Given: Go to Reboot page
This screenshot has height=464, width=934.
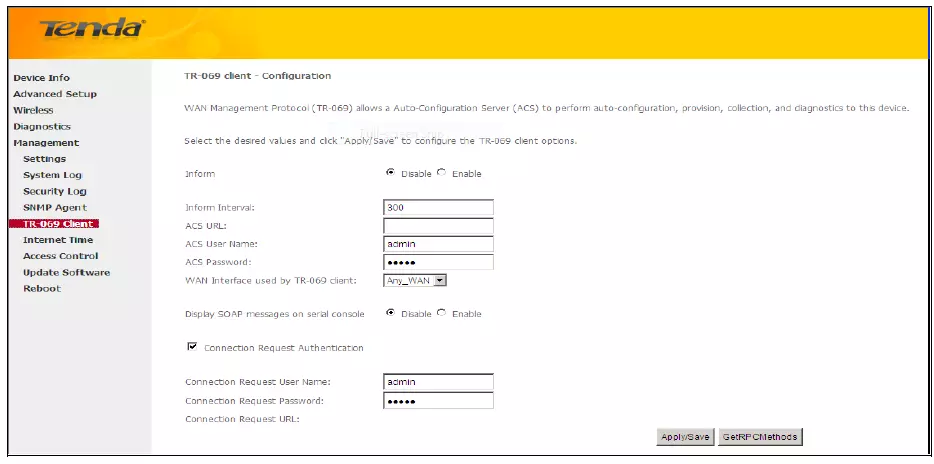Looking at the screenshot, I should tap(42, 289).
